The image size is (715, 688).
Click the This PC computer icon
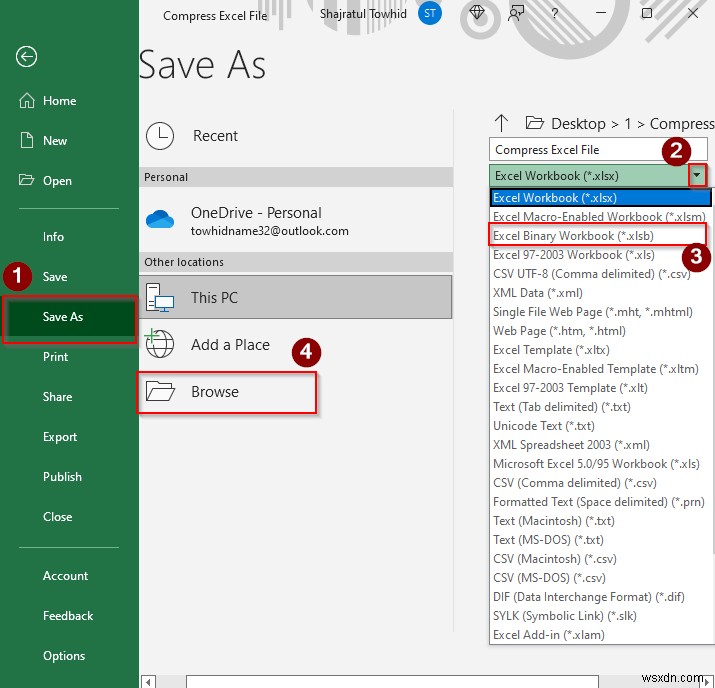pyautogui.click(x=160, y=298)
